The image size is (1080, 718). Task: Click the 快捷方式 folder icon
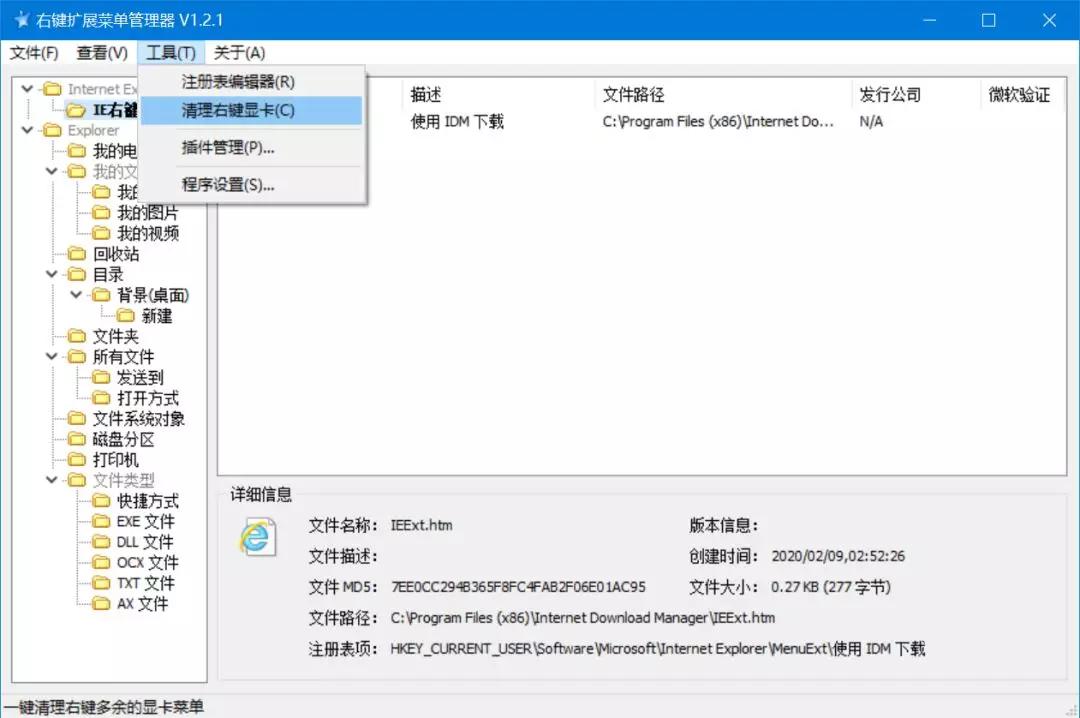(101, 501)
